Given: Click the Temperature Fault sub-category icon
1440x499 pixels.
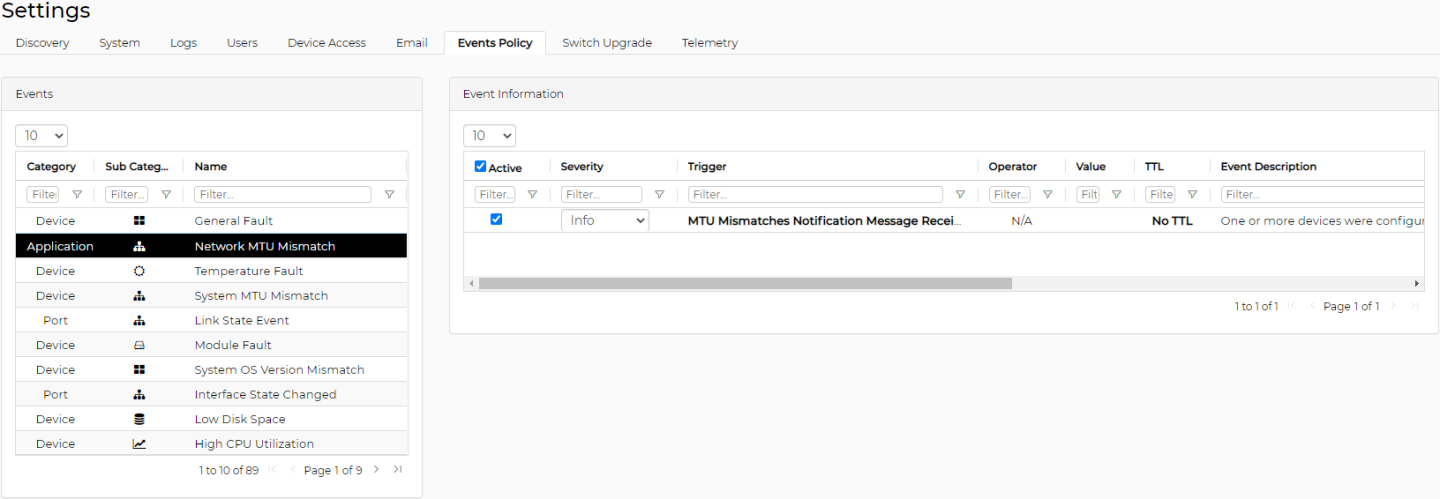Looking at the screenshot, I should pos(139,271).
